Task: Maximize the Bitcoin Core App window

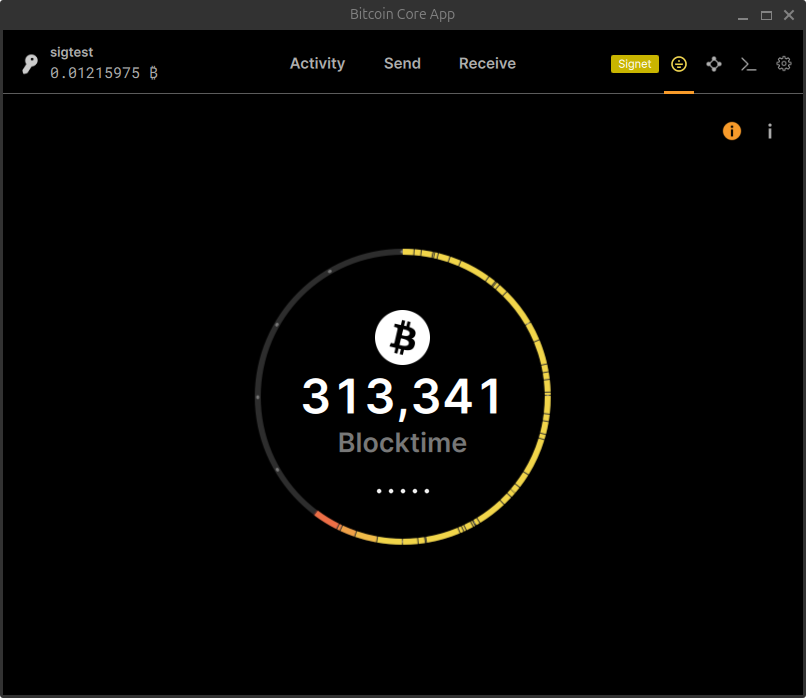Action: (766, 15)
